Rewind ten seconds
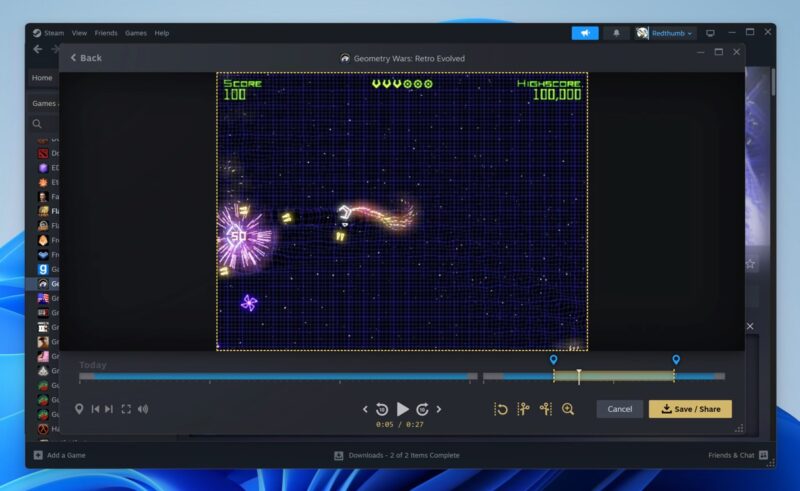The width and height of the screenshot is (800, 491). pos(382,409)
